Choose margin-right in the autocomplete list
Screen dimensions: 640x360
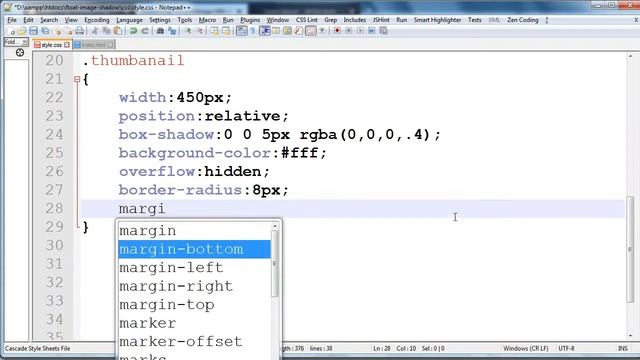click(194, 286)
